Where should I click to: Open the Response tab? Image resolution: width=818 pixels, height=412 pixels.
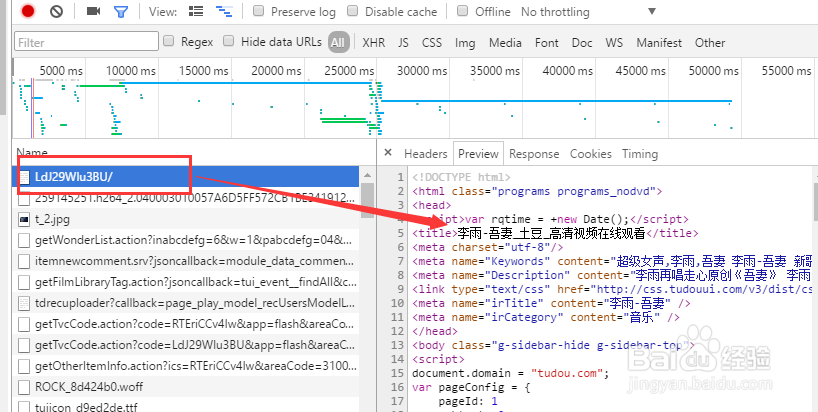point(534,154)
